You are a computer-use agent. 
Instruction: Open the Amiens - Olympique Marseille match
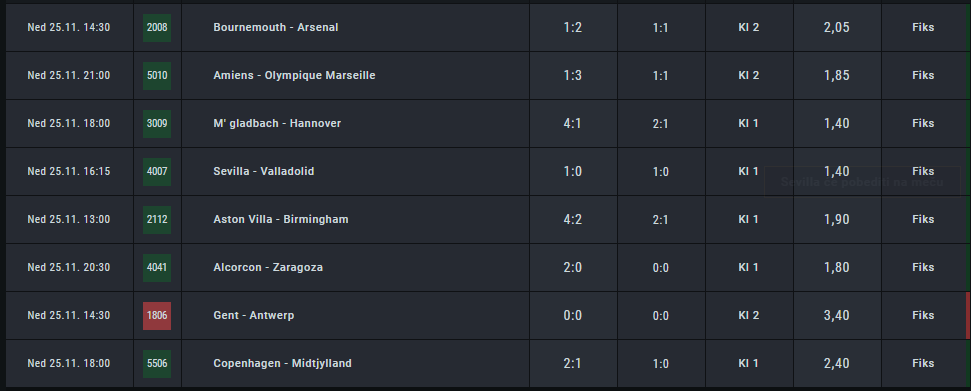[294, 76]
